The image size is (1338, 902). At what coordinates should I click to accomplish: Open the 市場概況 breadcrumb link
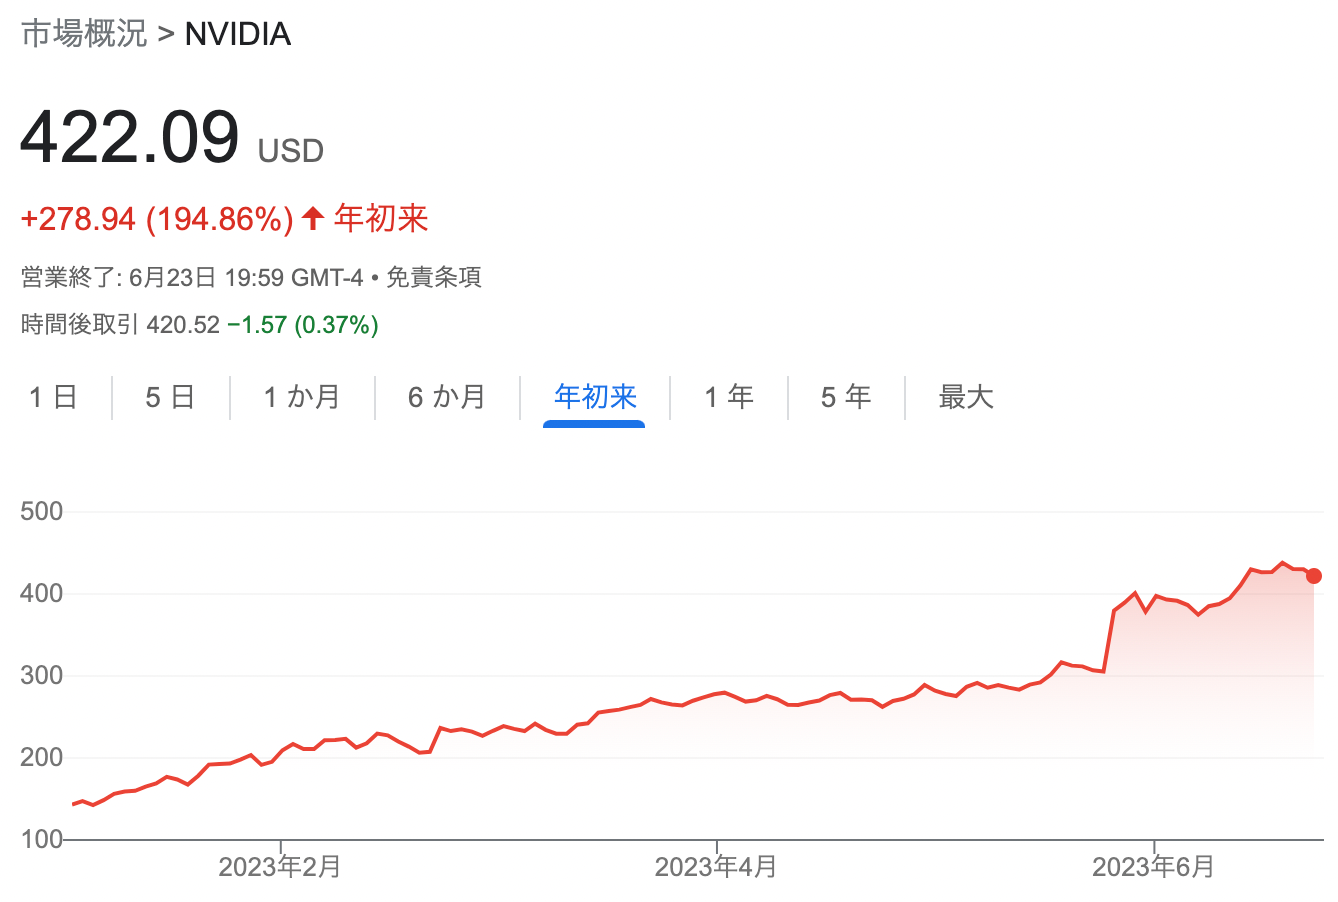pos(84,34)
